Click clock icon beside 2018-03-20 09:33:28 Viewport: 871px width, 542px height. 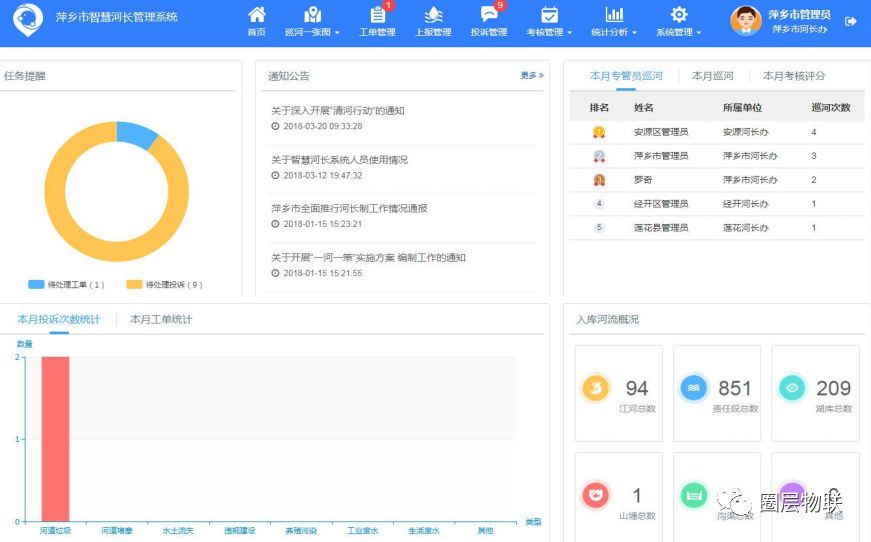tap(275, 126)
